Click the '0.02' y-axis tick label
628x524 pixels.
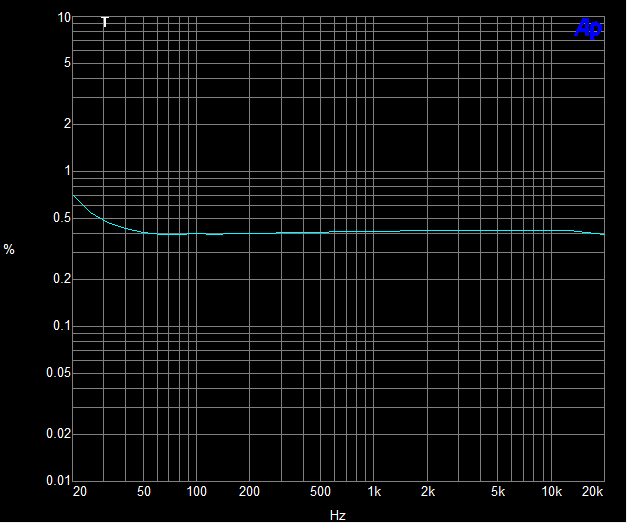point(58,433)
